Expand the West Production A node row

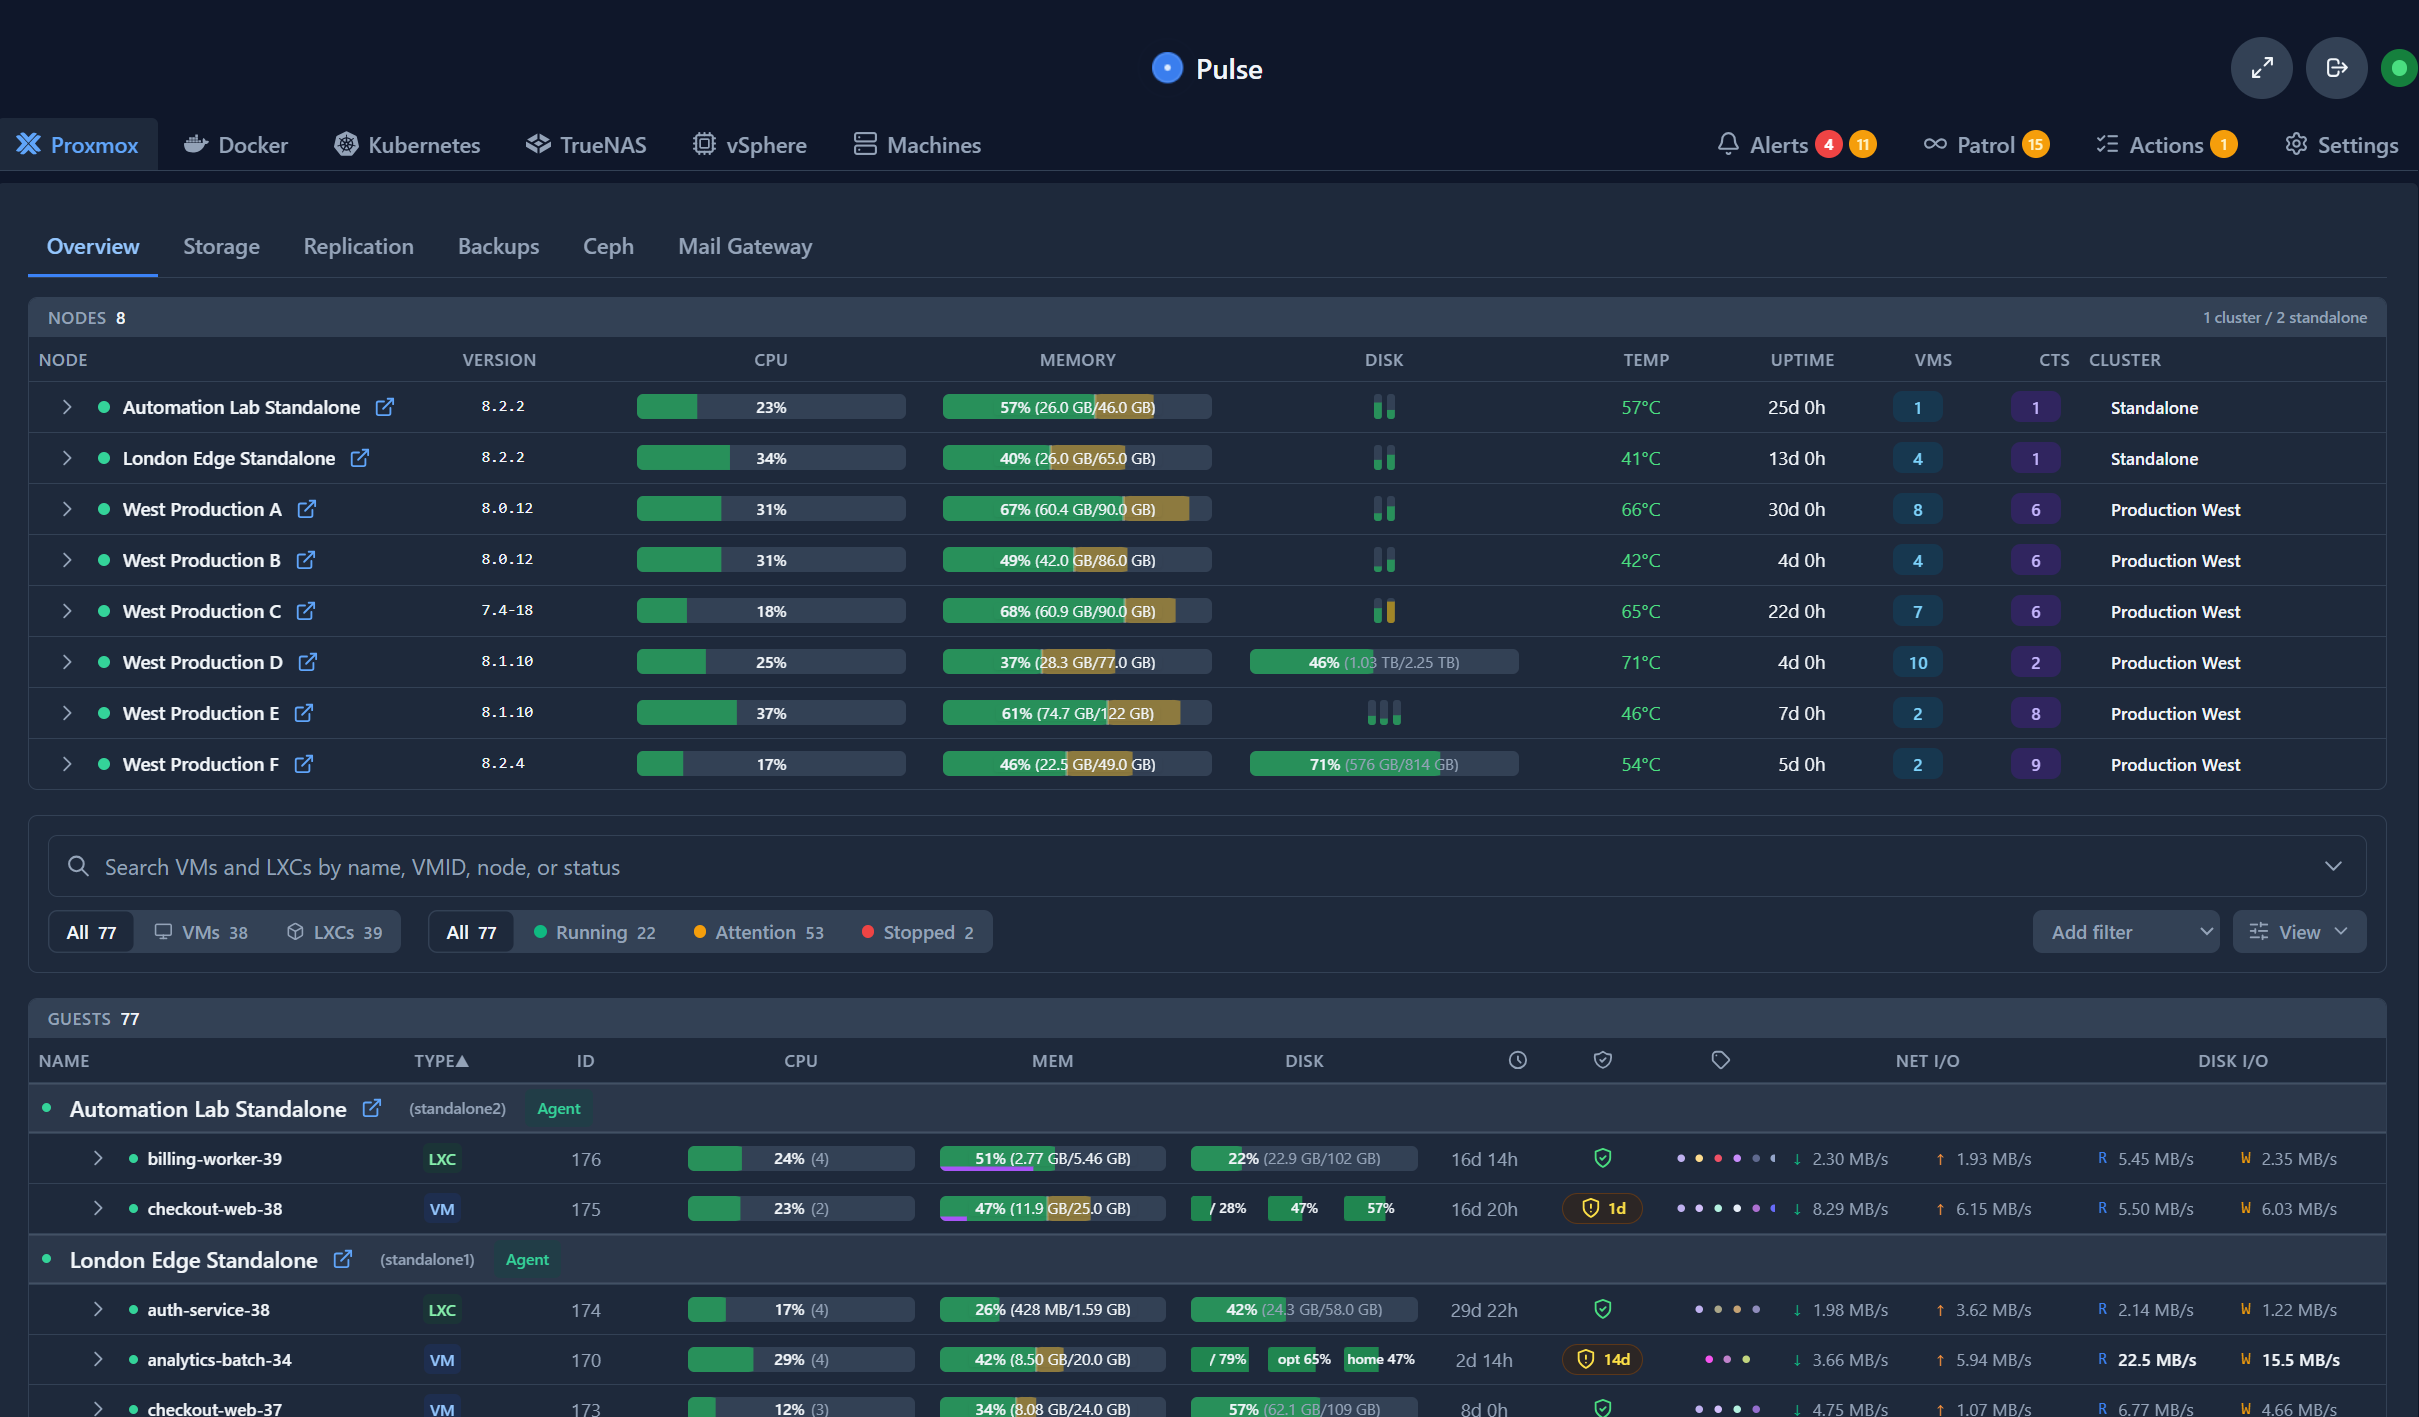click(67, 509)
